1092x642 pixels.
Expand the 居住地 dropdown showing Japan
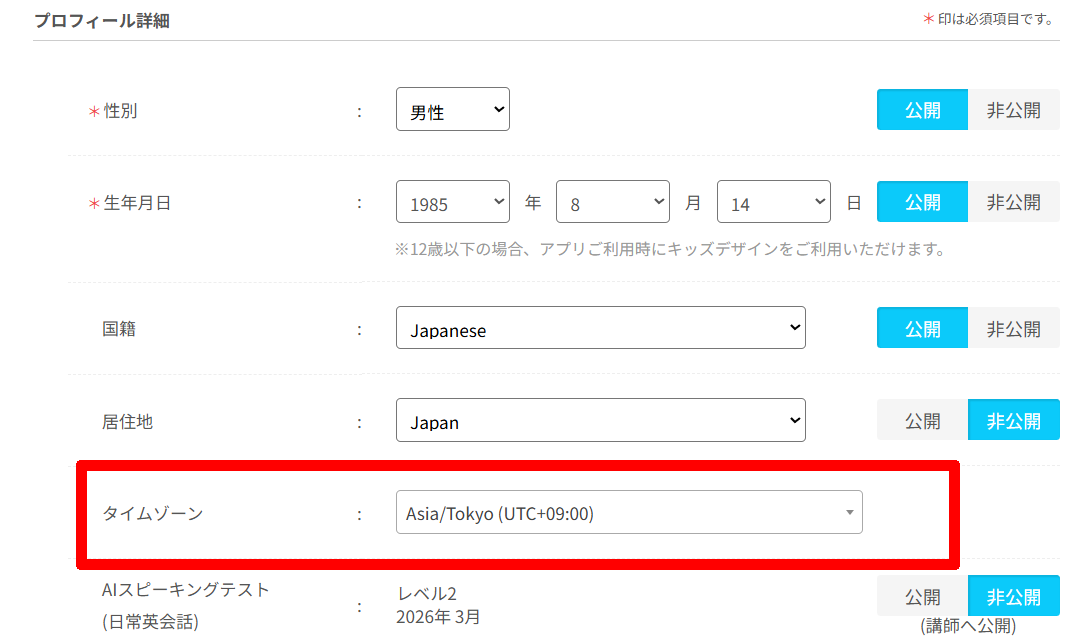pyautogui.click(x=600, y=421)
